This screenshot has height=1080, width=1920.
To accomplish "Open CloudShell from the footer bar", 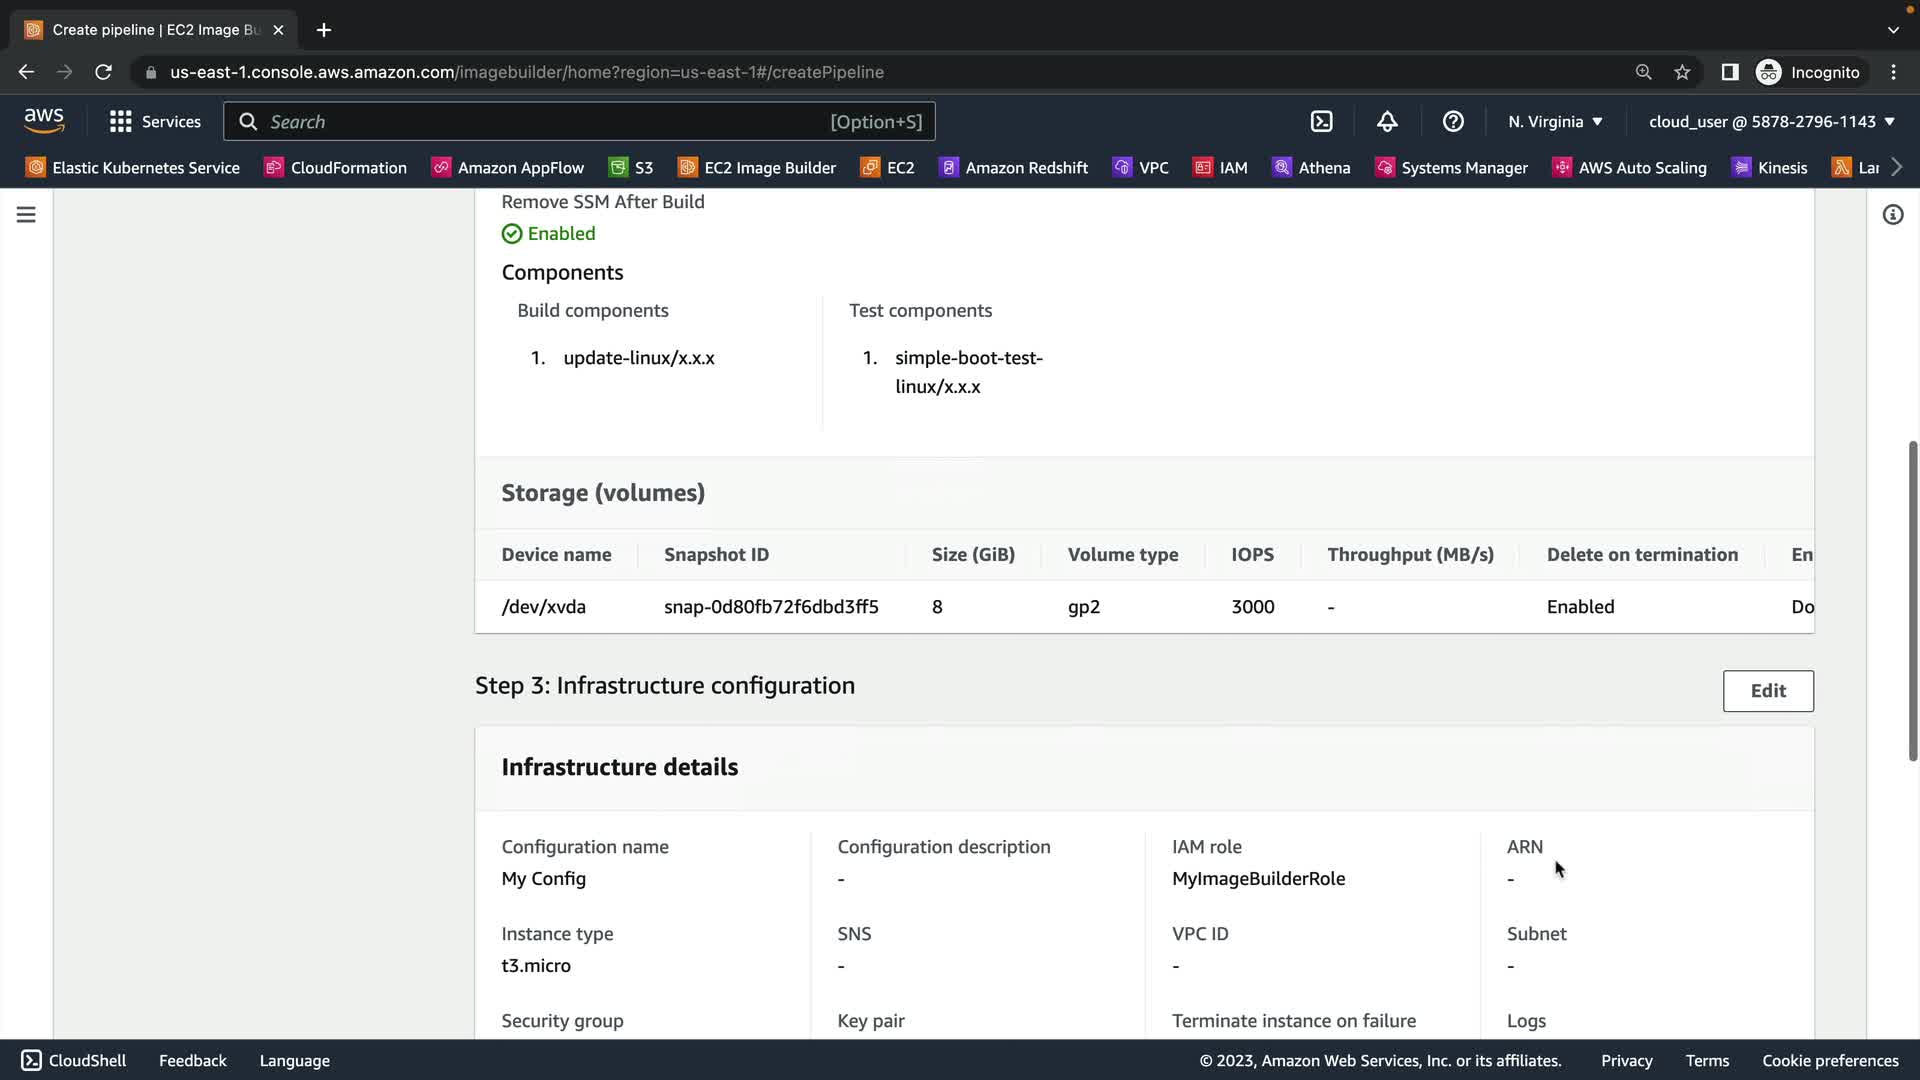I will click(74, 1060).
